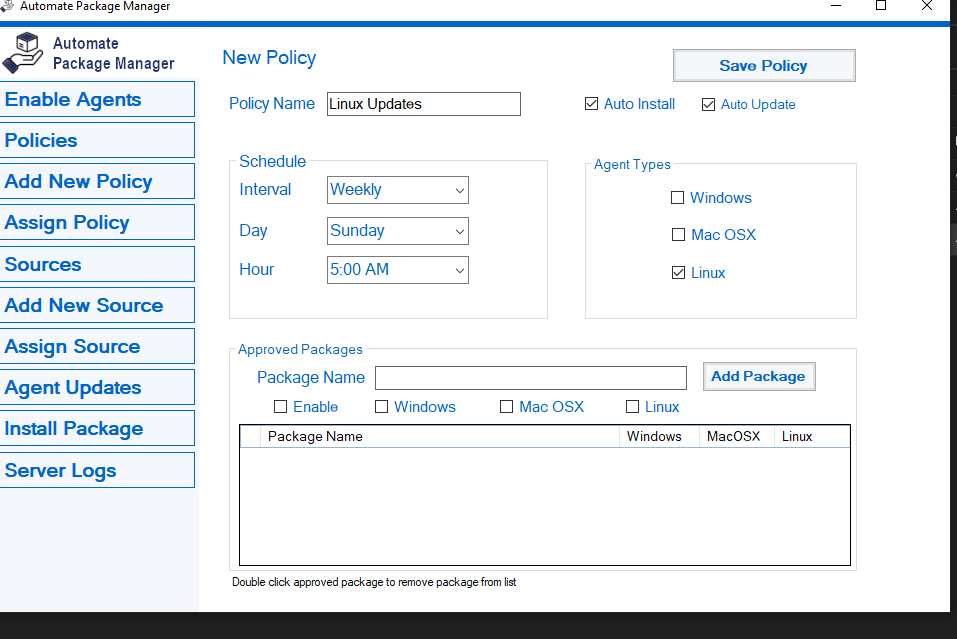Enable Windows under Agent Types
The width and height of the screenshot is (957, 639).
coord(678,198)
